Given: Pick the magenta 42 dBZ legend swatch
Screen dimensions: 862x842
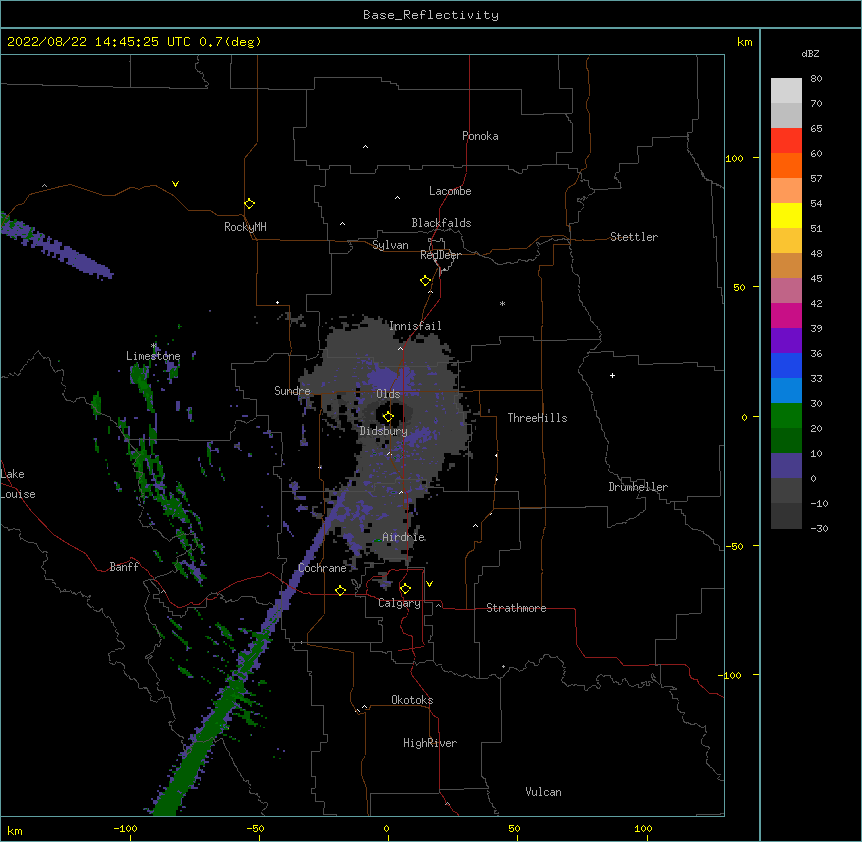Looking at the screenshot, I should [x=786, y=315].
